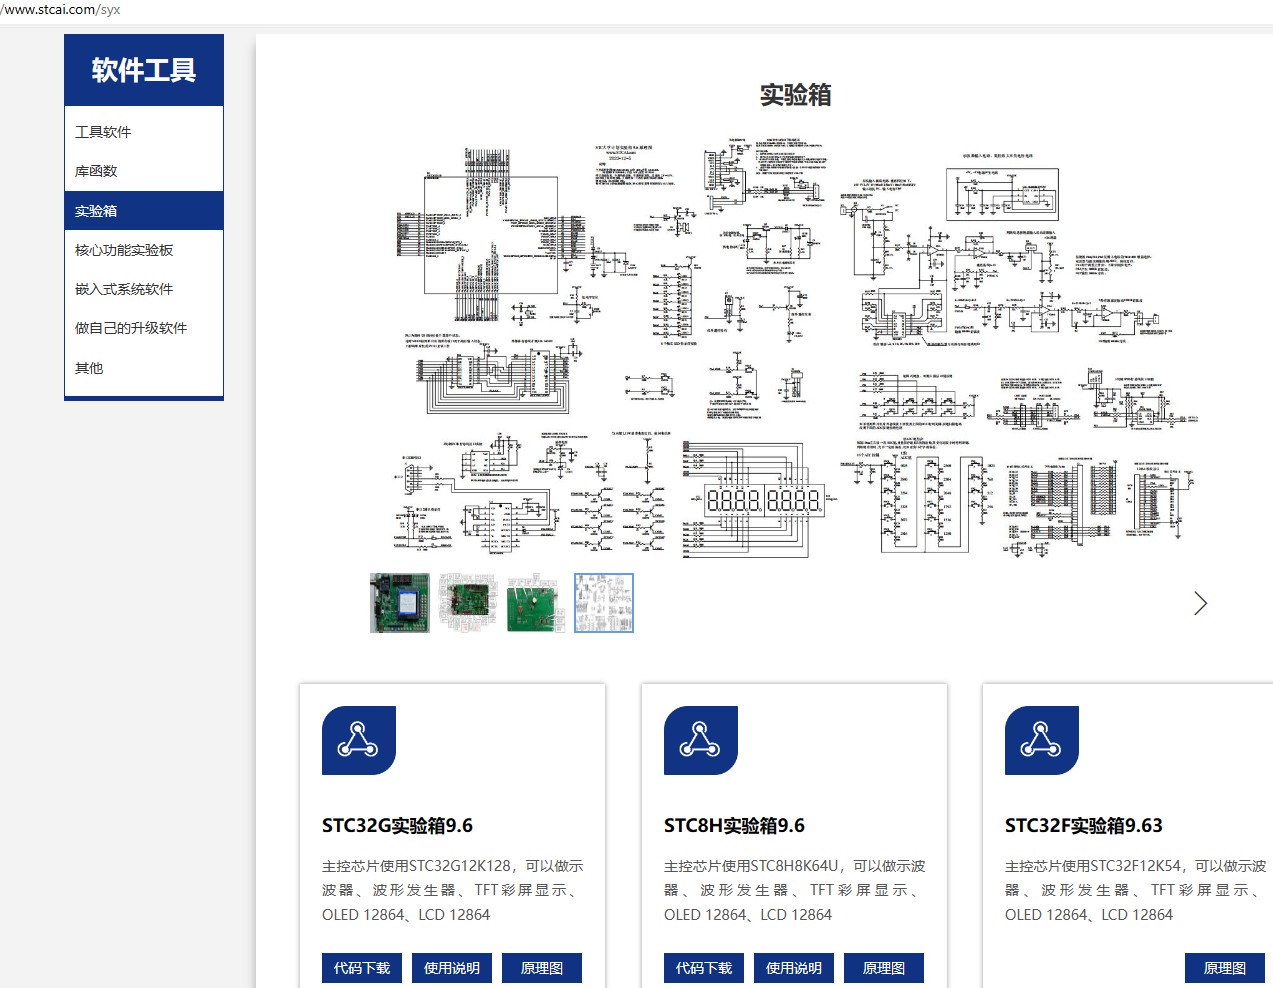Click 代码下载 button for STC32G实验箱9.6

362,968
